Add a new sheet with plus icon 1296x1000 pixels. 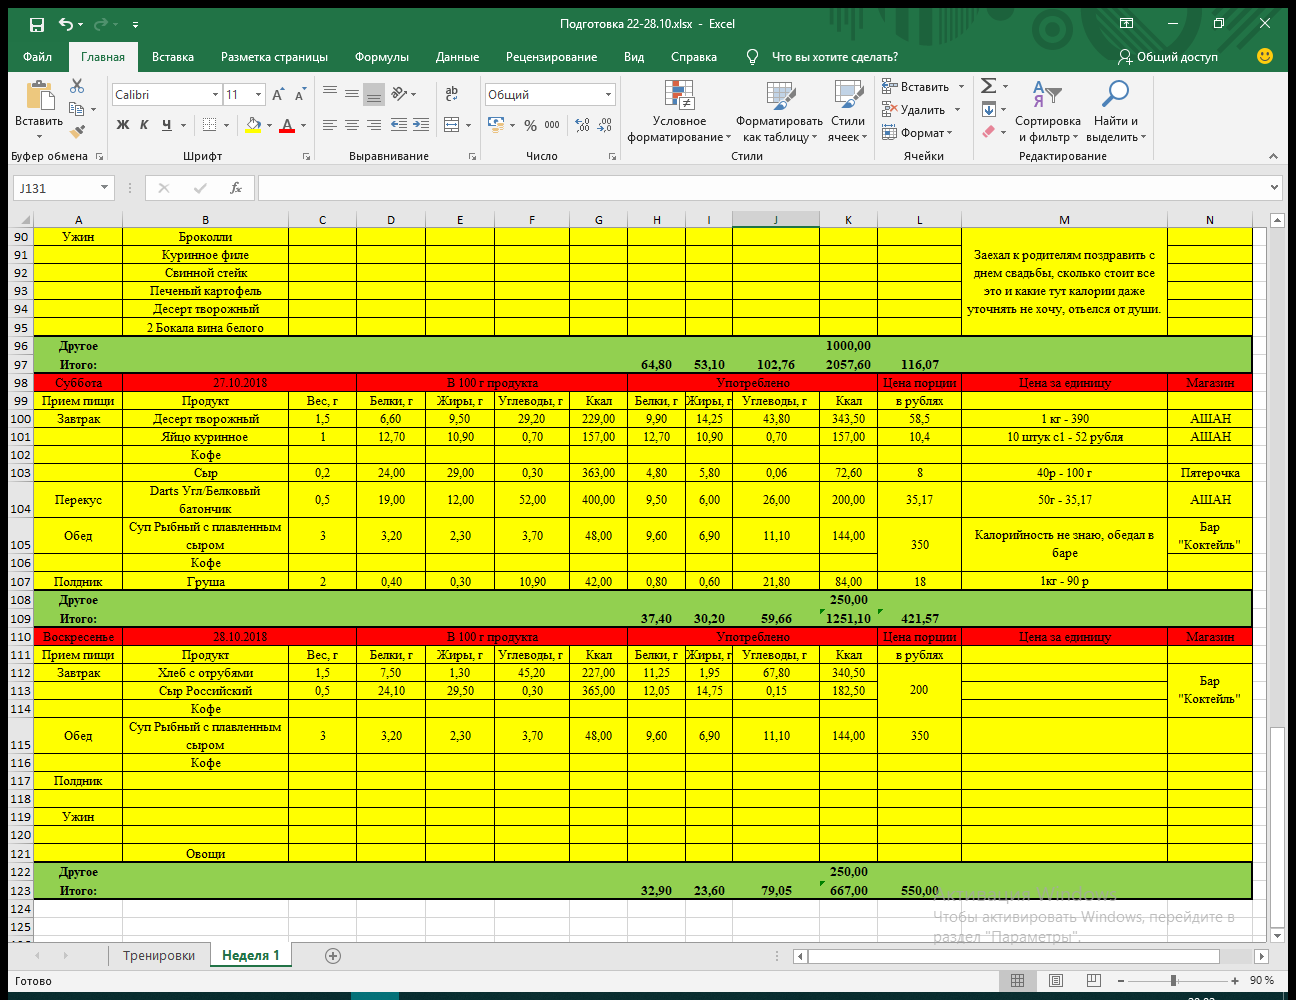tap(333, 956)
